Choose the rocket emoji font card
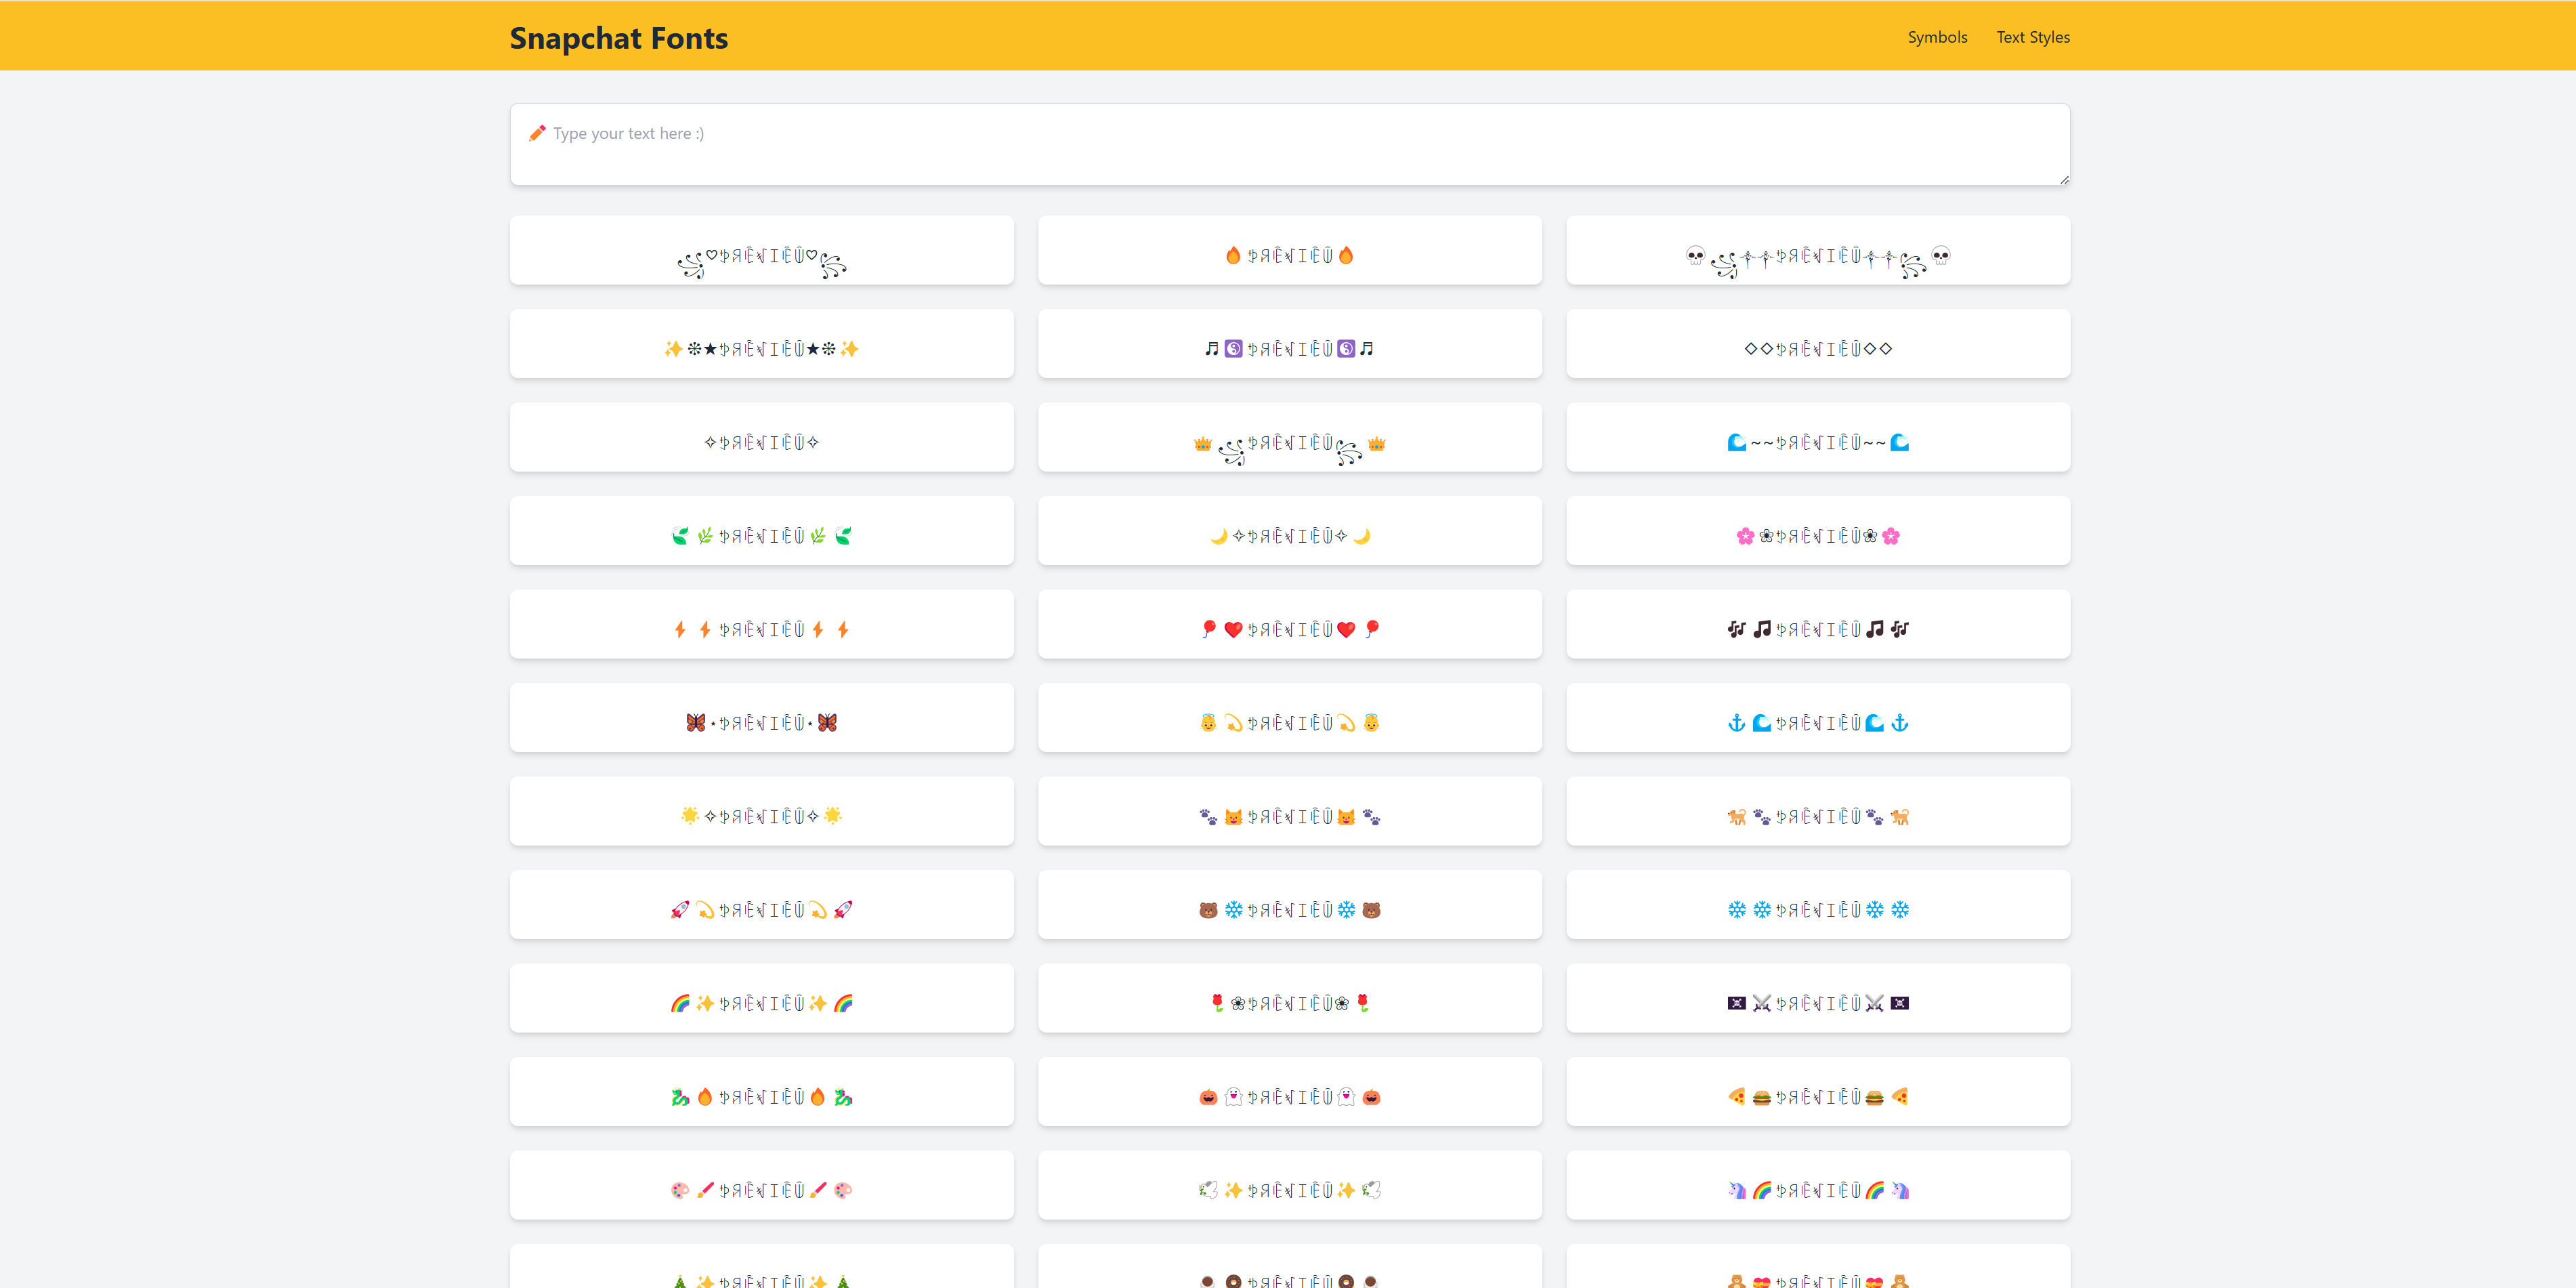The width and height of the screenshot is (2576, 1288). pos(762,904)
